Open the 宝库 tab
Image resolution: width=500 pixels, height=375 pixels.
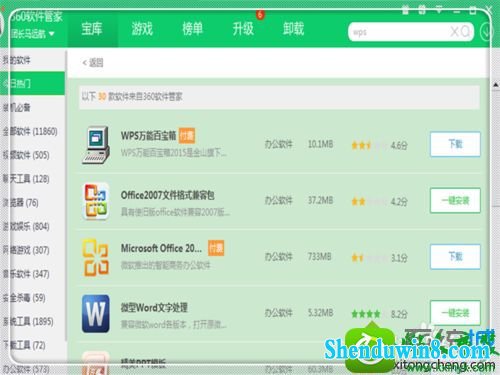[92, 29]
